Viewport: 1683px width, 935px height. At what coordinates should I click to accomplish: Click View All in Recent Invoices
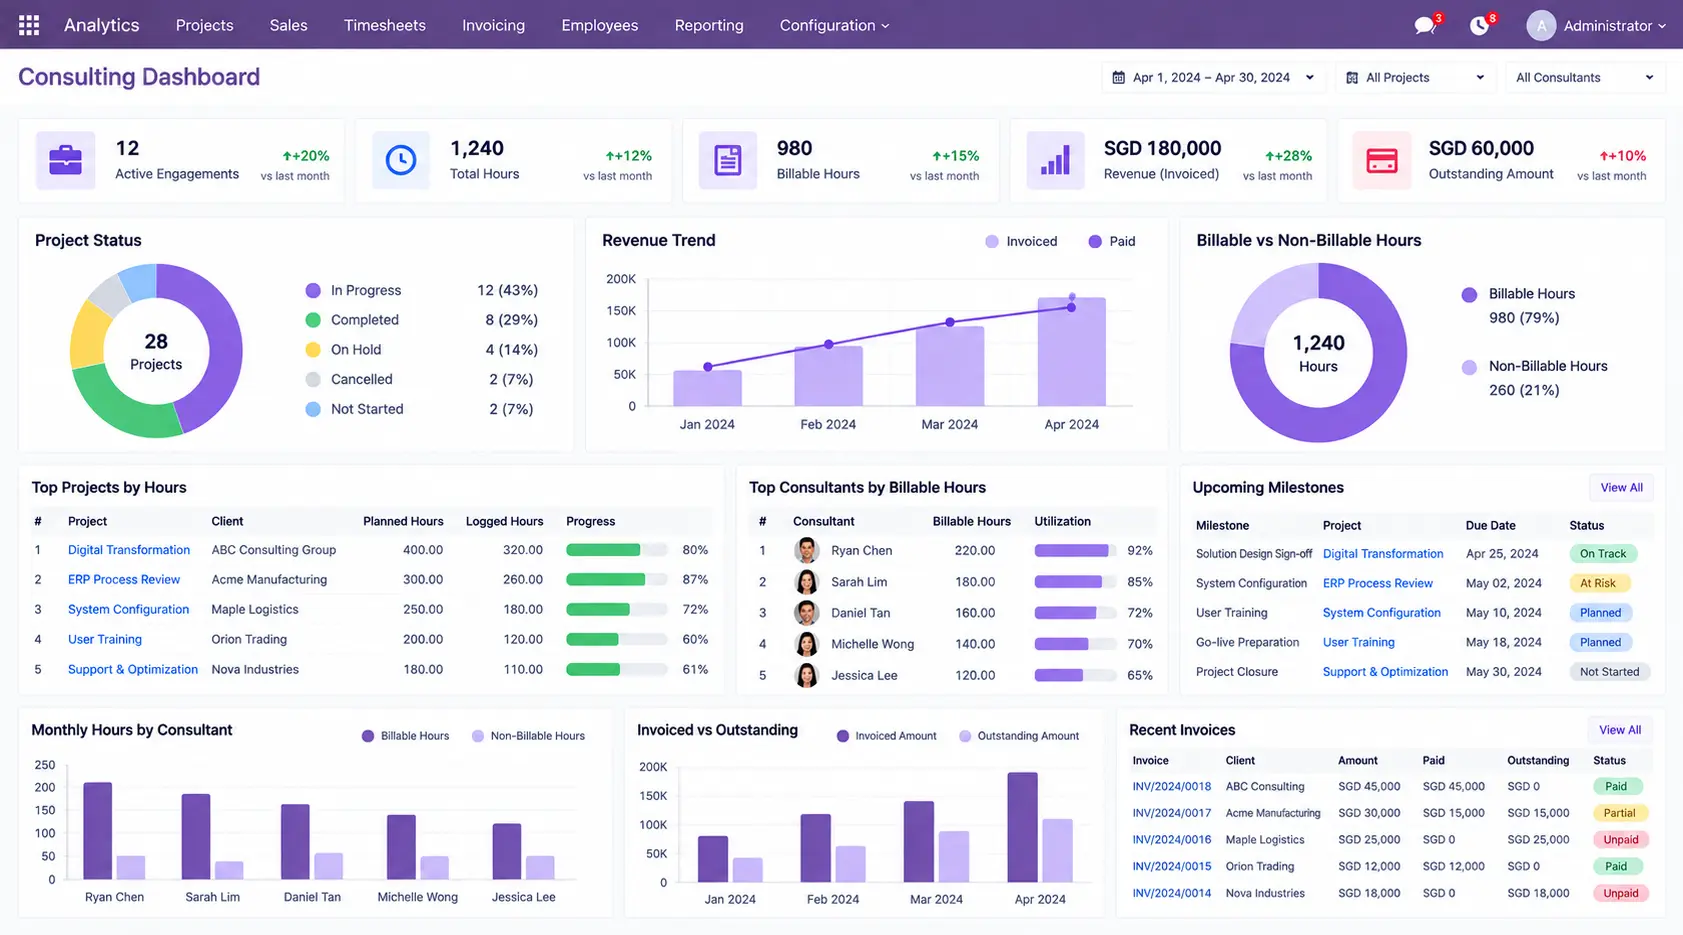click(1620, 730)
